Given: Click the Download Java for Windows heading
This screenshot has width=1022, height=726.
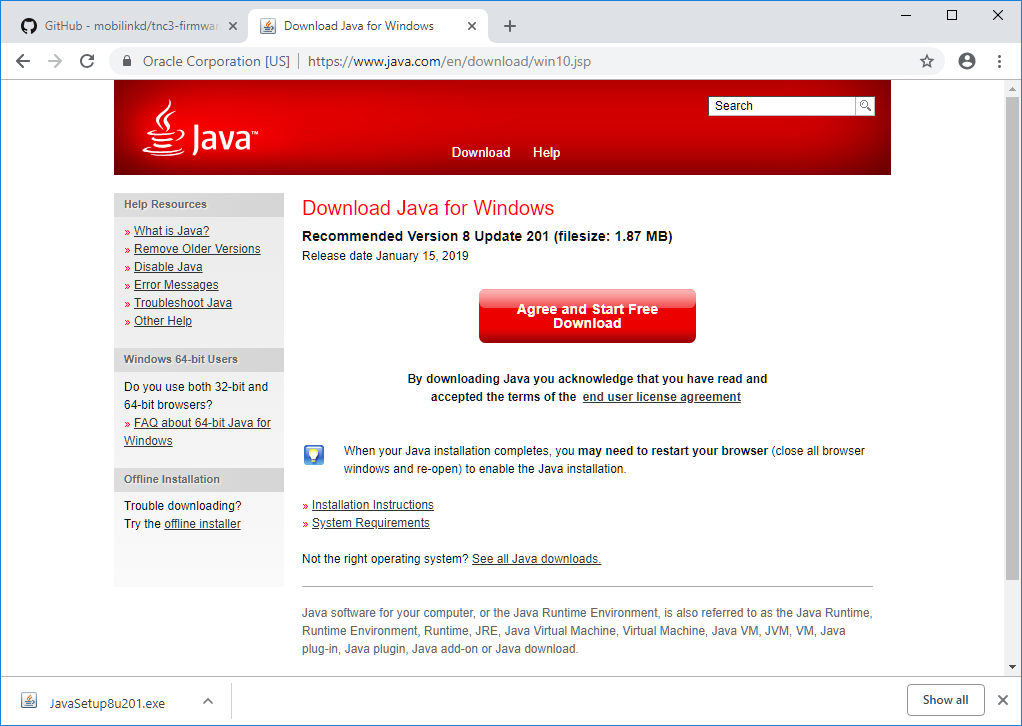Looking at the screenshot, I should (x=428, y=208).
